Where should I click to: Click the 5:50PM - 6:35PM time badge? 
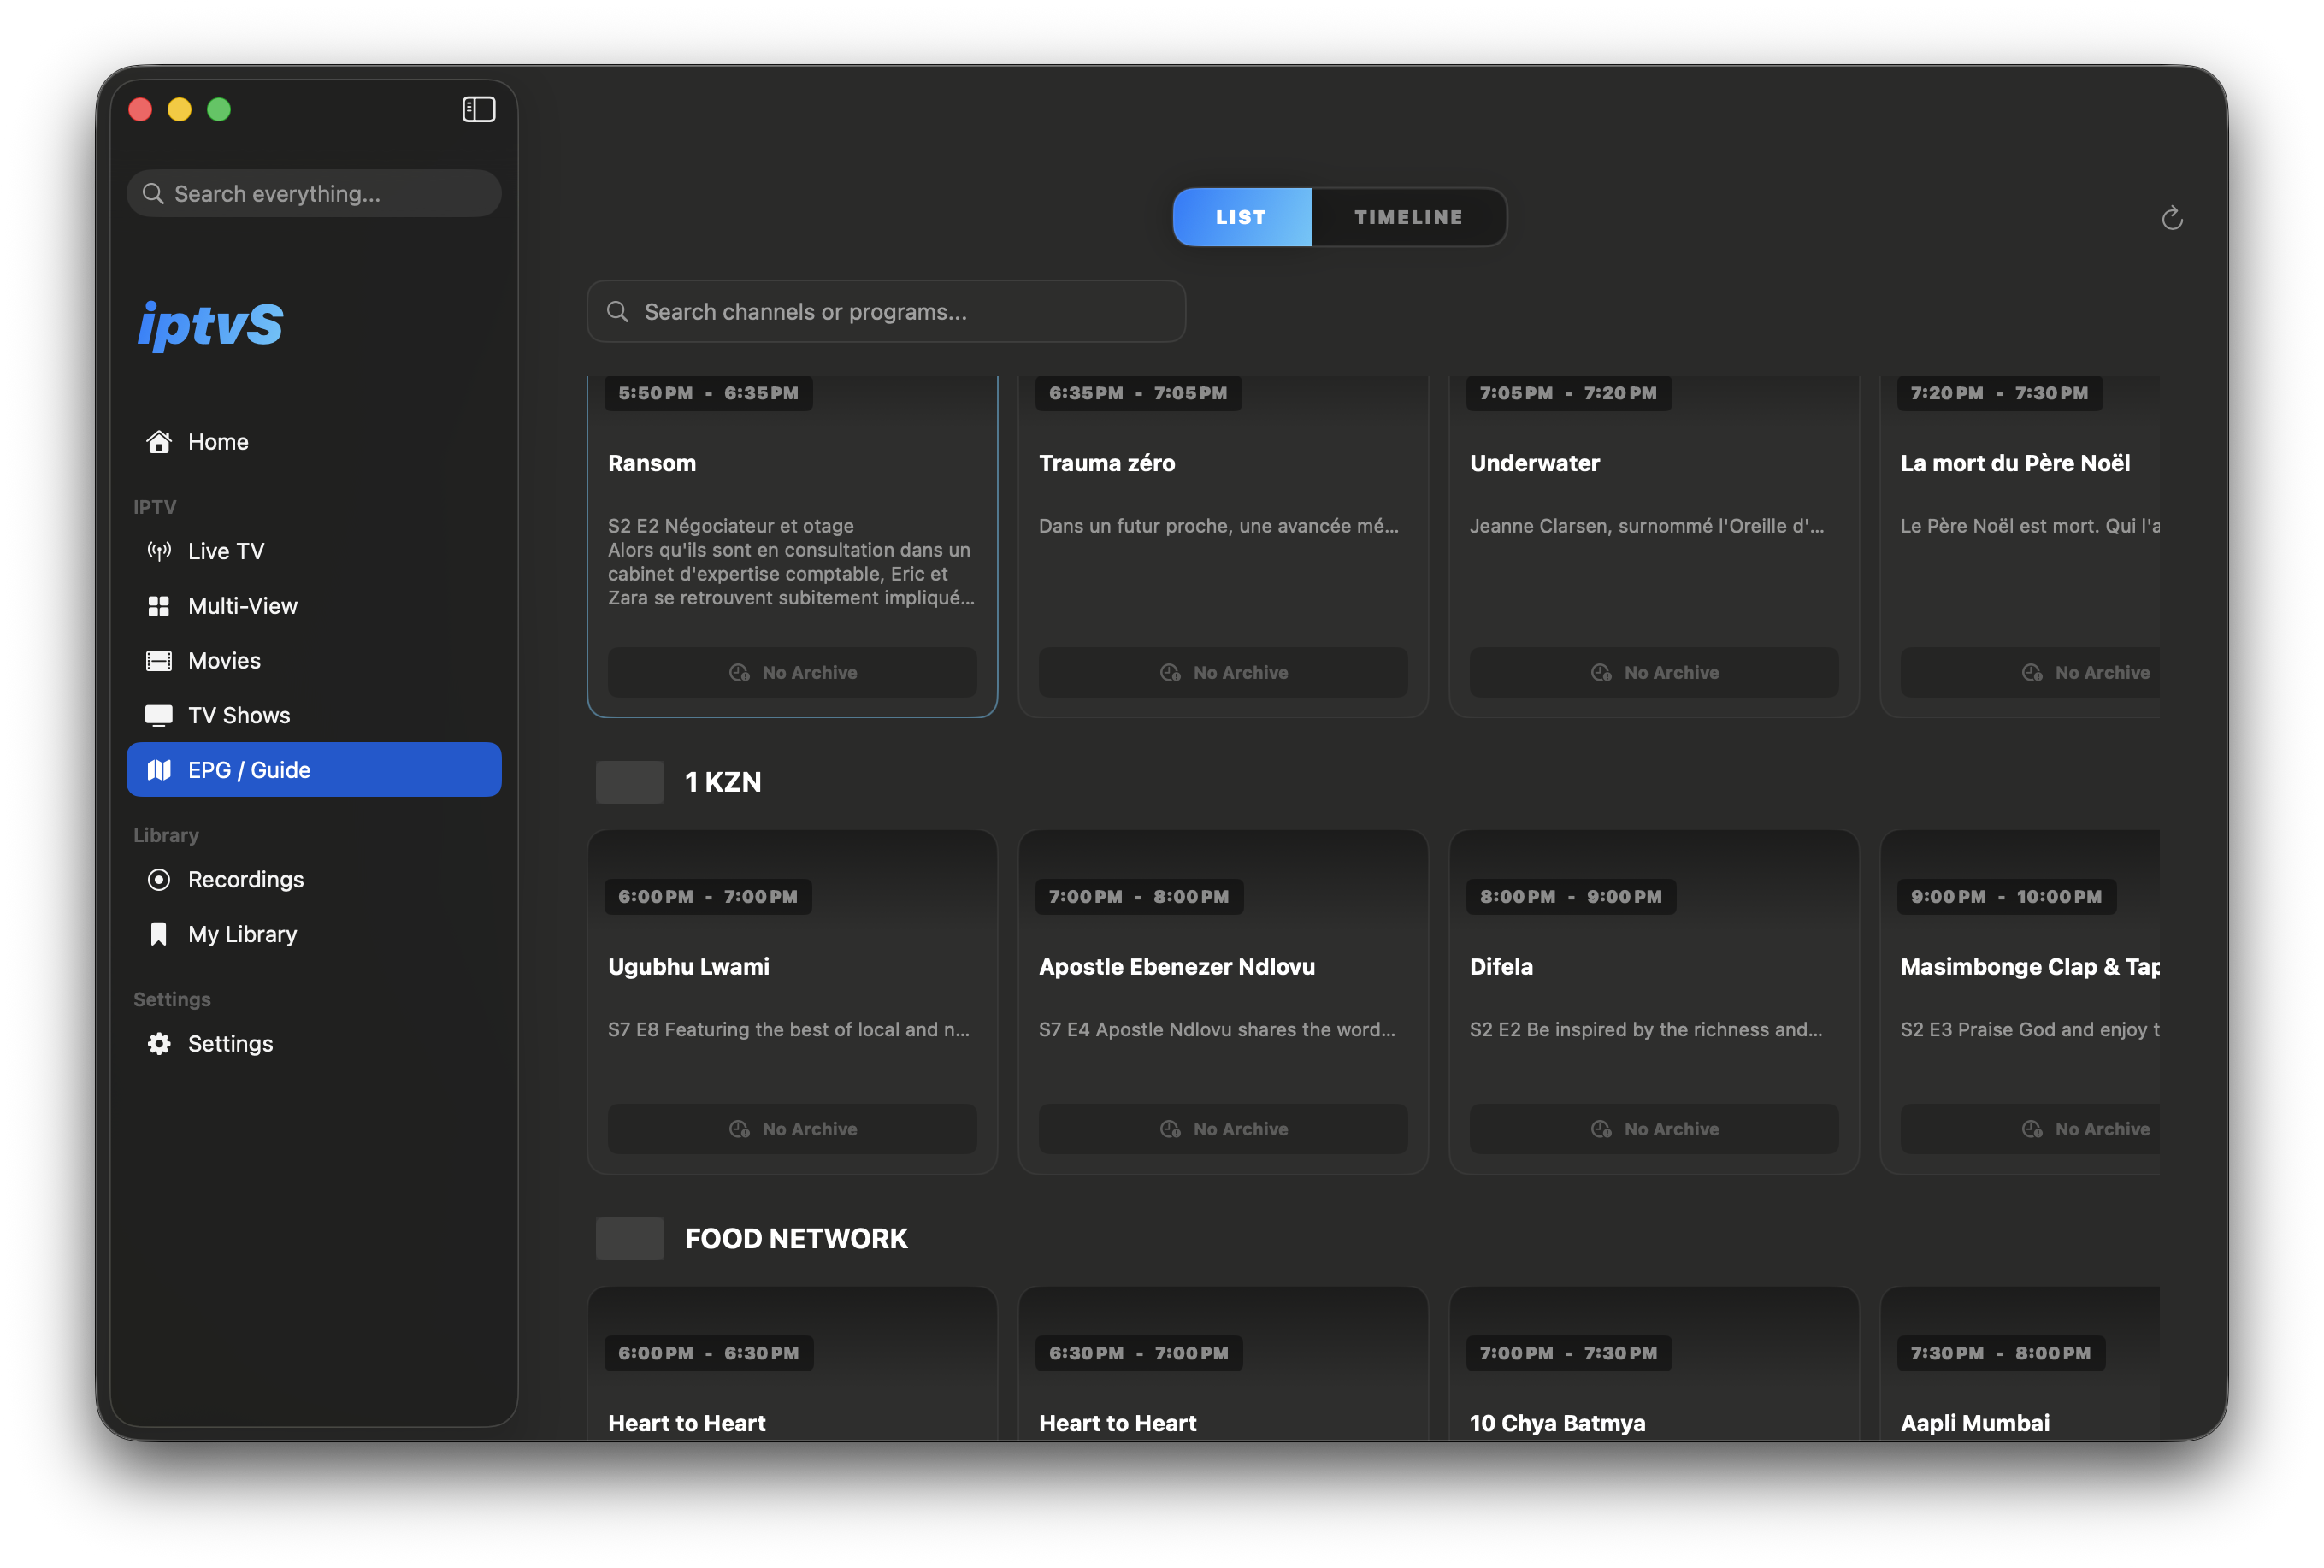click(708, 393)
